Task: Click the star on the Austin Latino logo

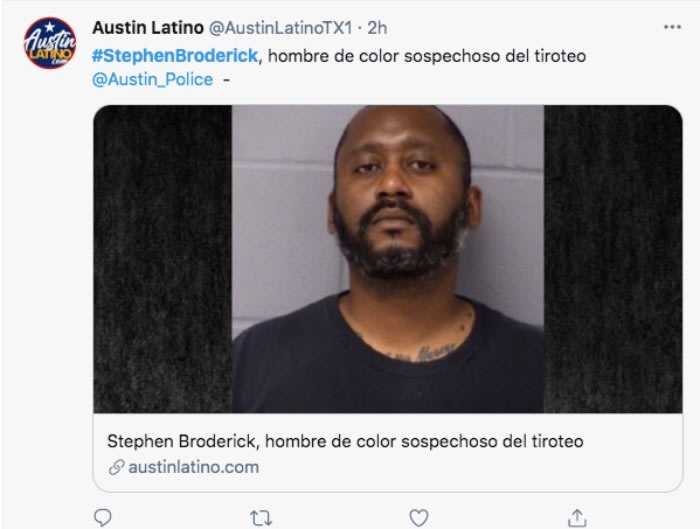Action: (50, 27)
